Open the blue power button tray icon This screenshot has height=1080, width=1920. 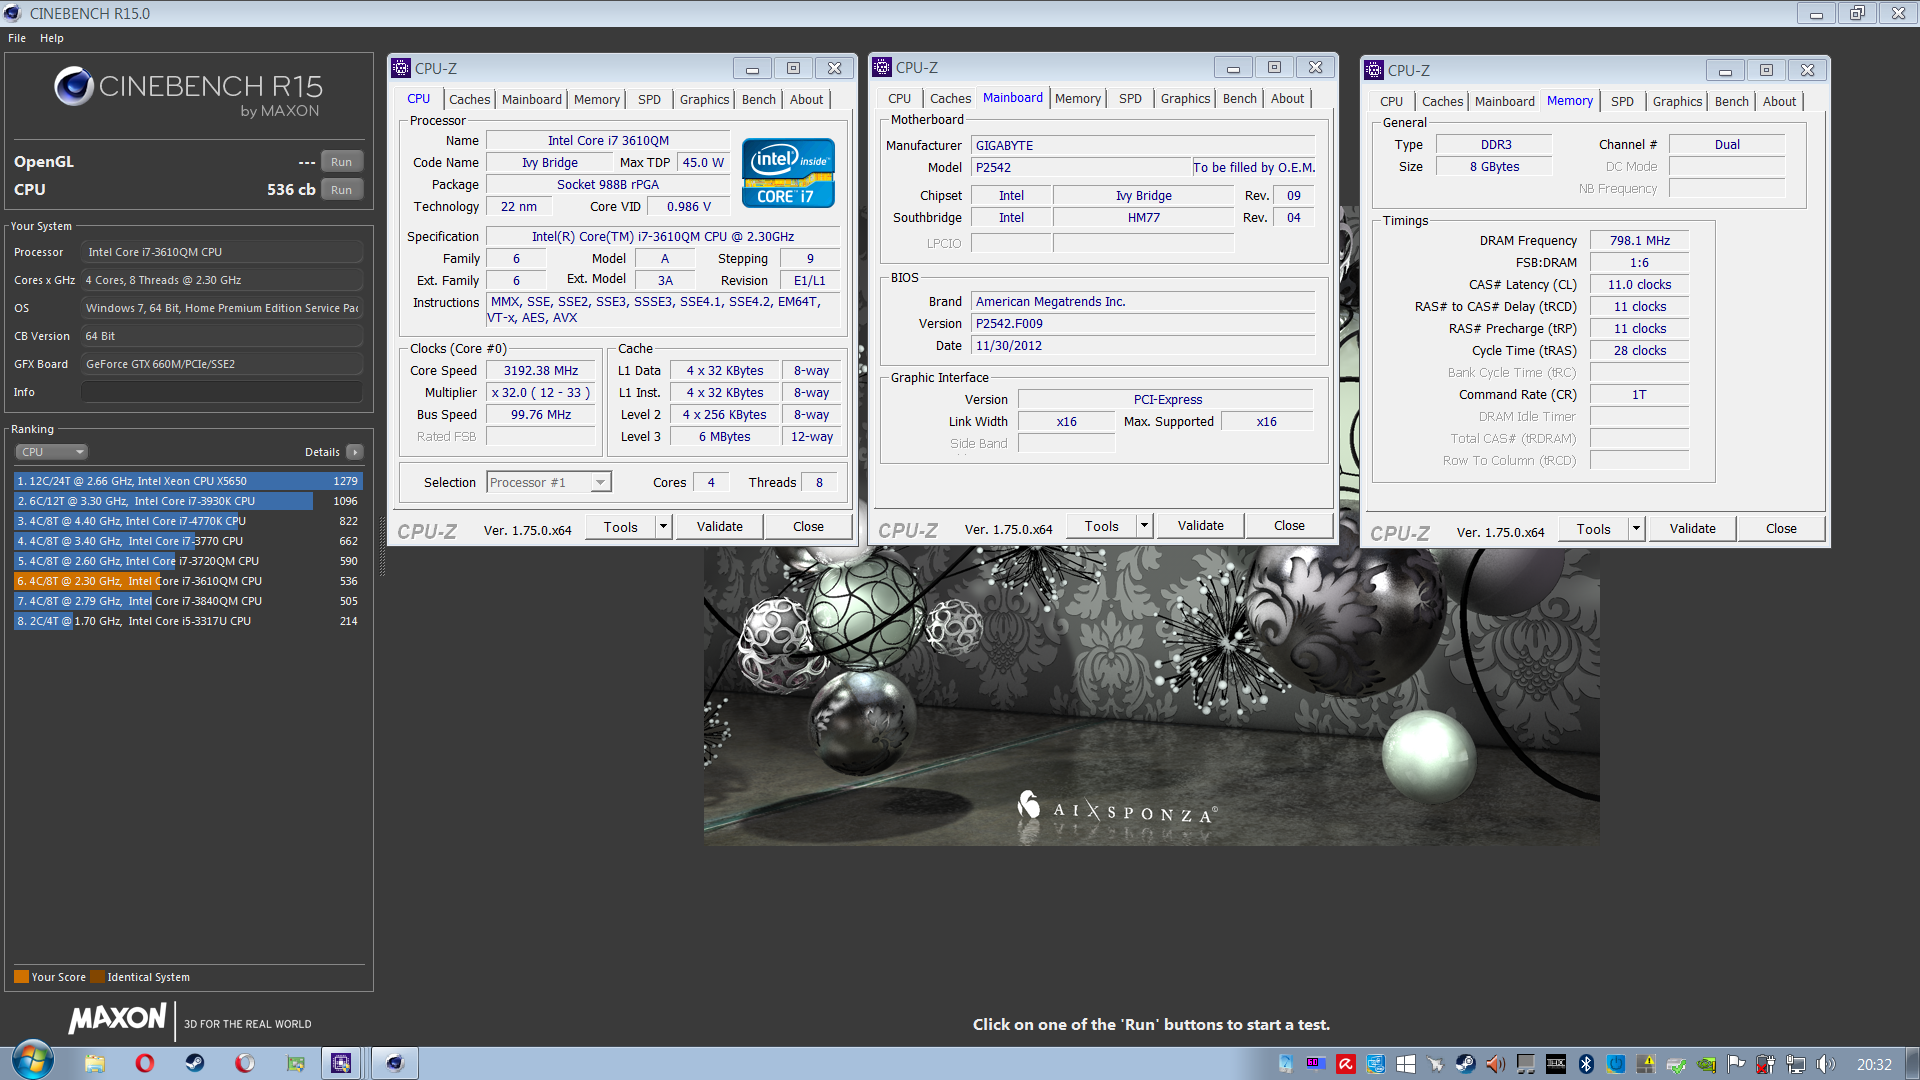pyautogui.click(x=1616, y=1064)
